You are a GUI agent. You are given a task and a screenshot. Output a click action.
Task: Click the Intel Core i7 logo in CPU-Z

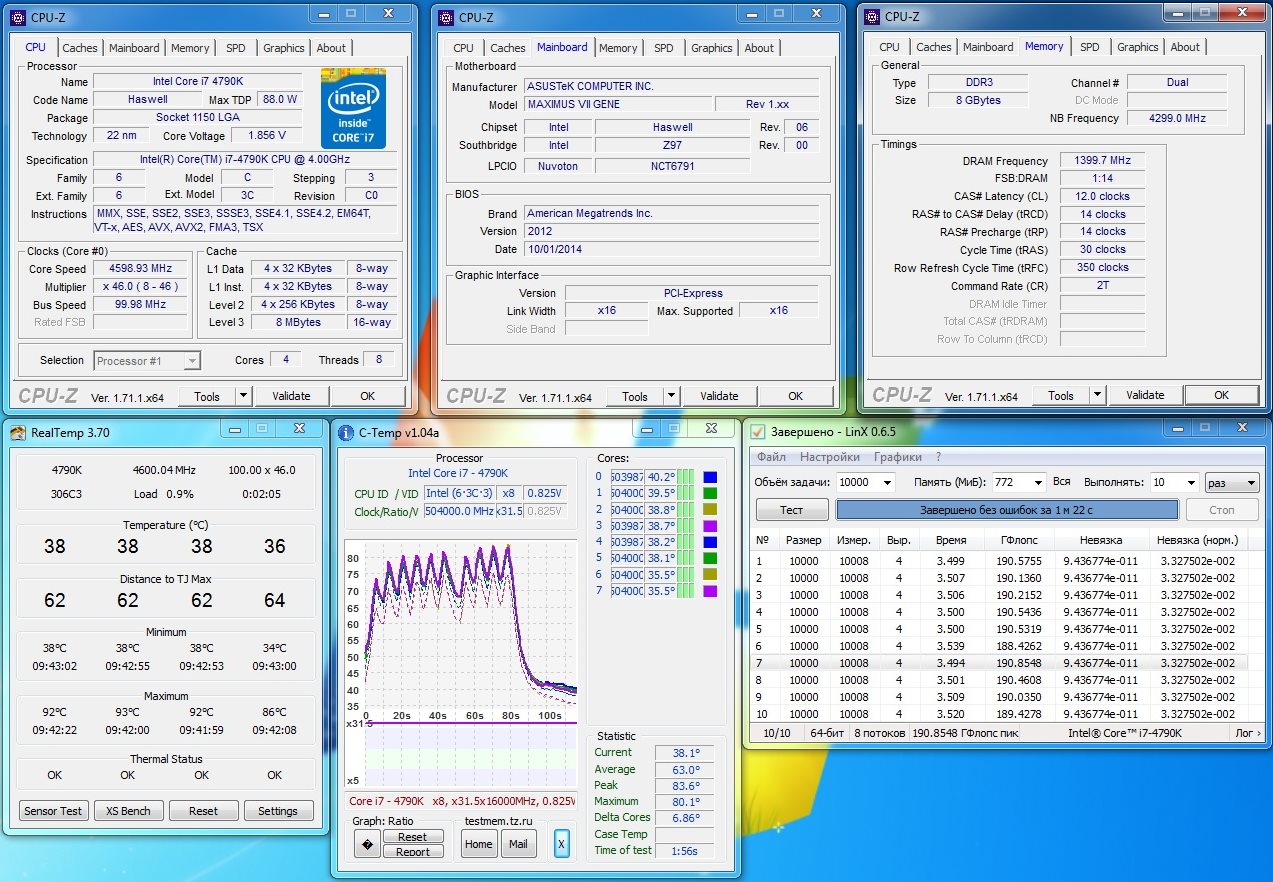[353, 108]
